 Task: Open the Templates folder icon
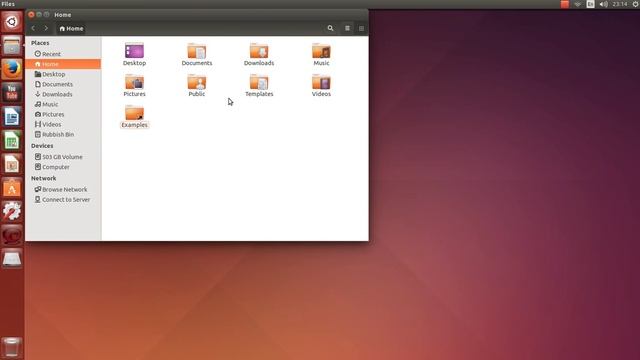click(x=259, y=82)
